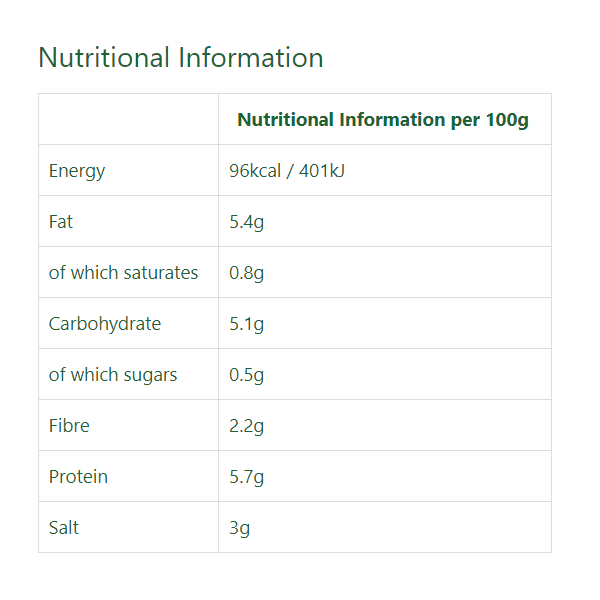Click the 'of which sugars' label
The width and height of the screenshot is (600, 600).
tap(113, 375)
